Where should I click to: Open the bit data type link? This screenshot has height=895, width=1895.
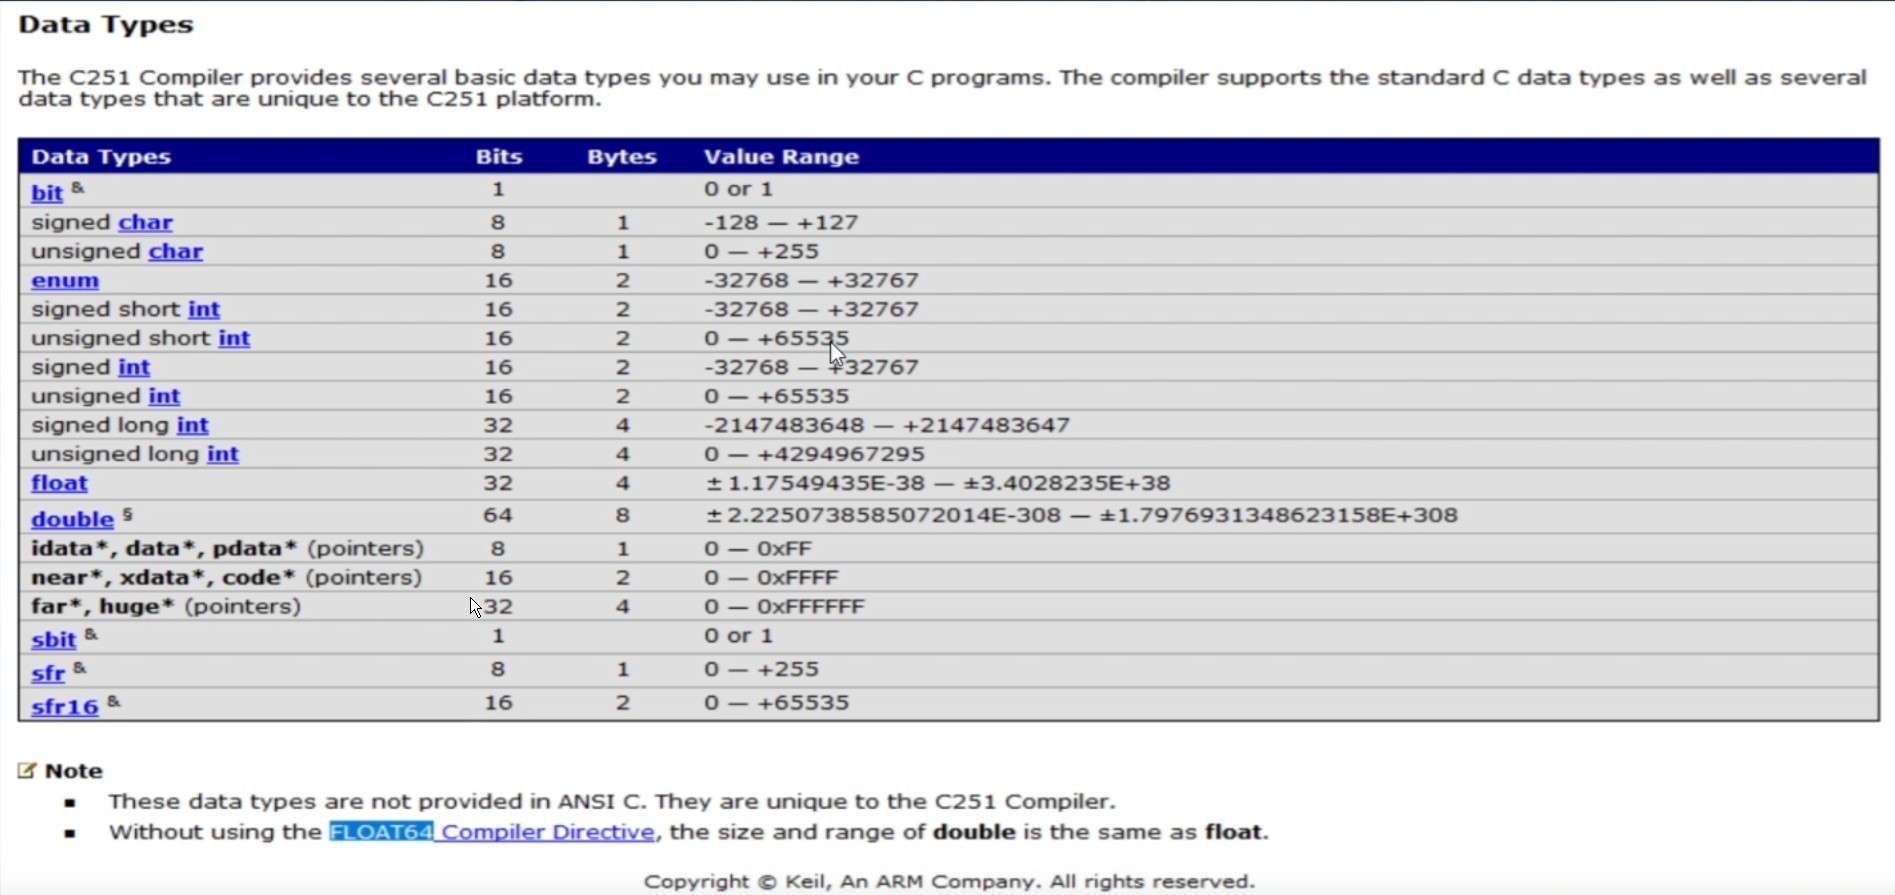coord(47,193)
